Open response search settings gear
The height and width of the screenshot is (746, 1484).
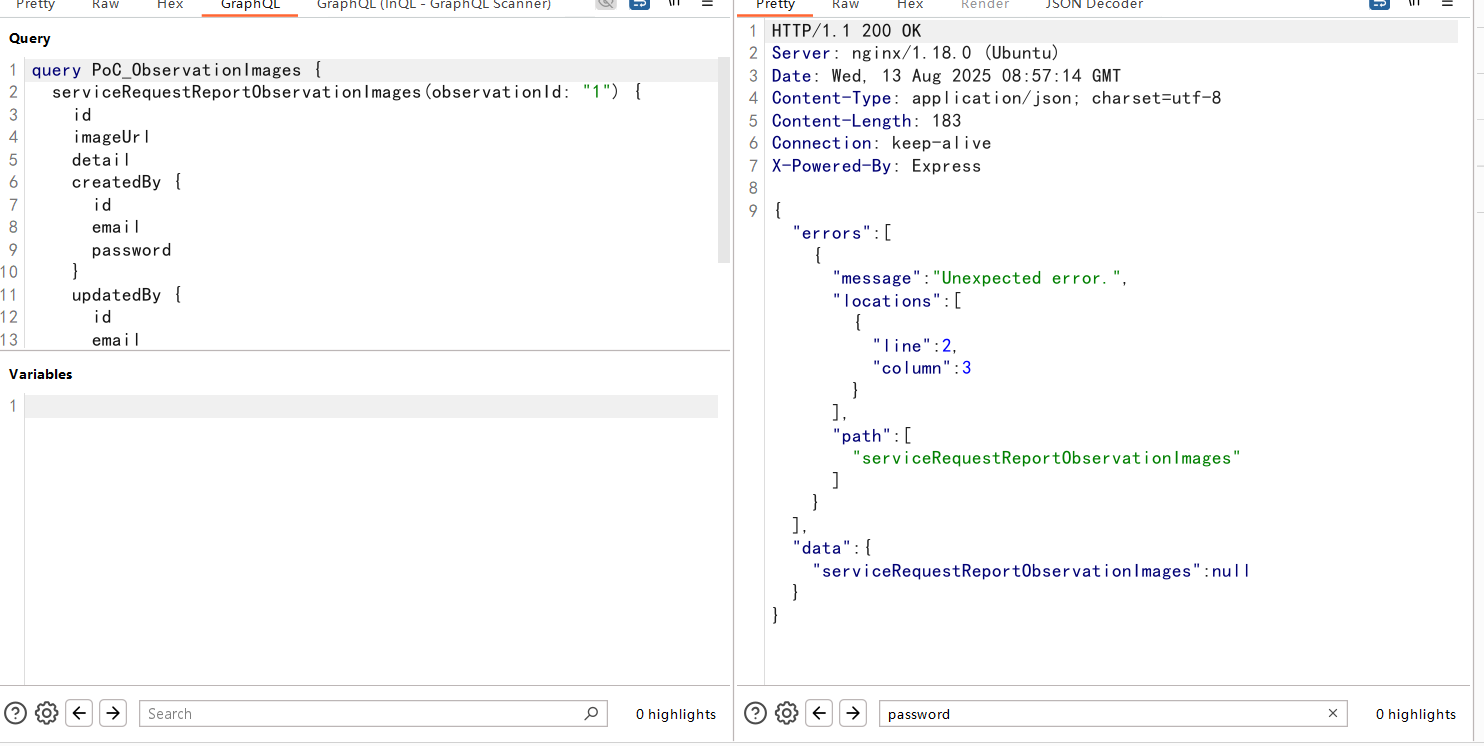click(x=787, y=713)
